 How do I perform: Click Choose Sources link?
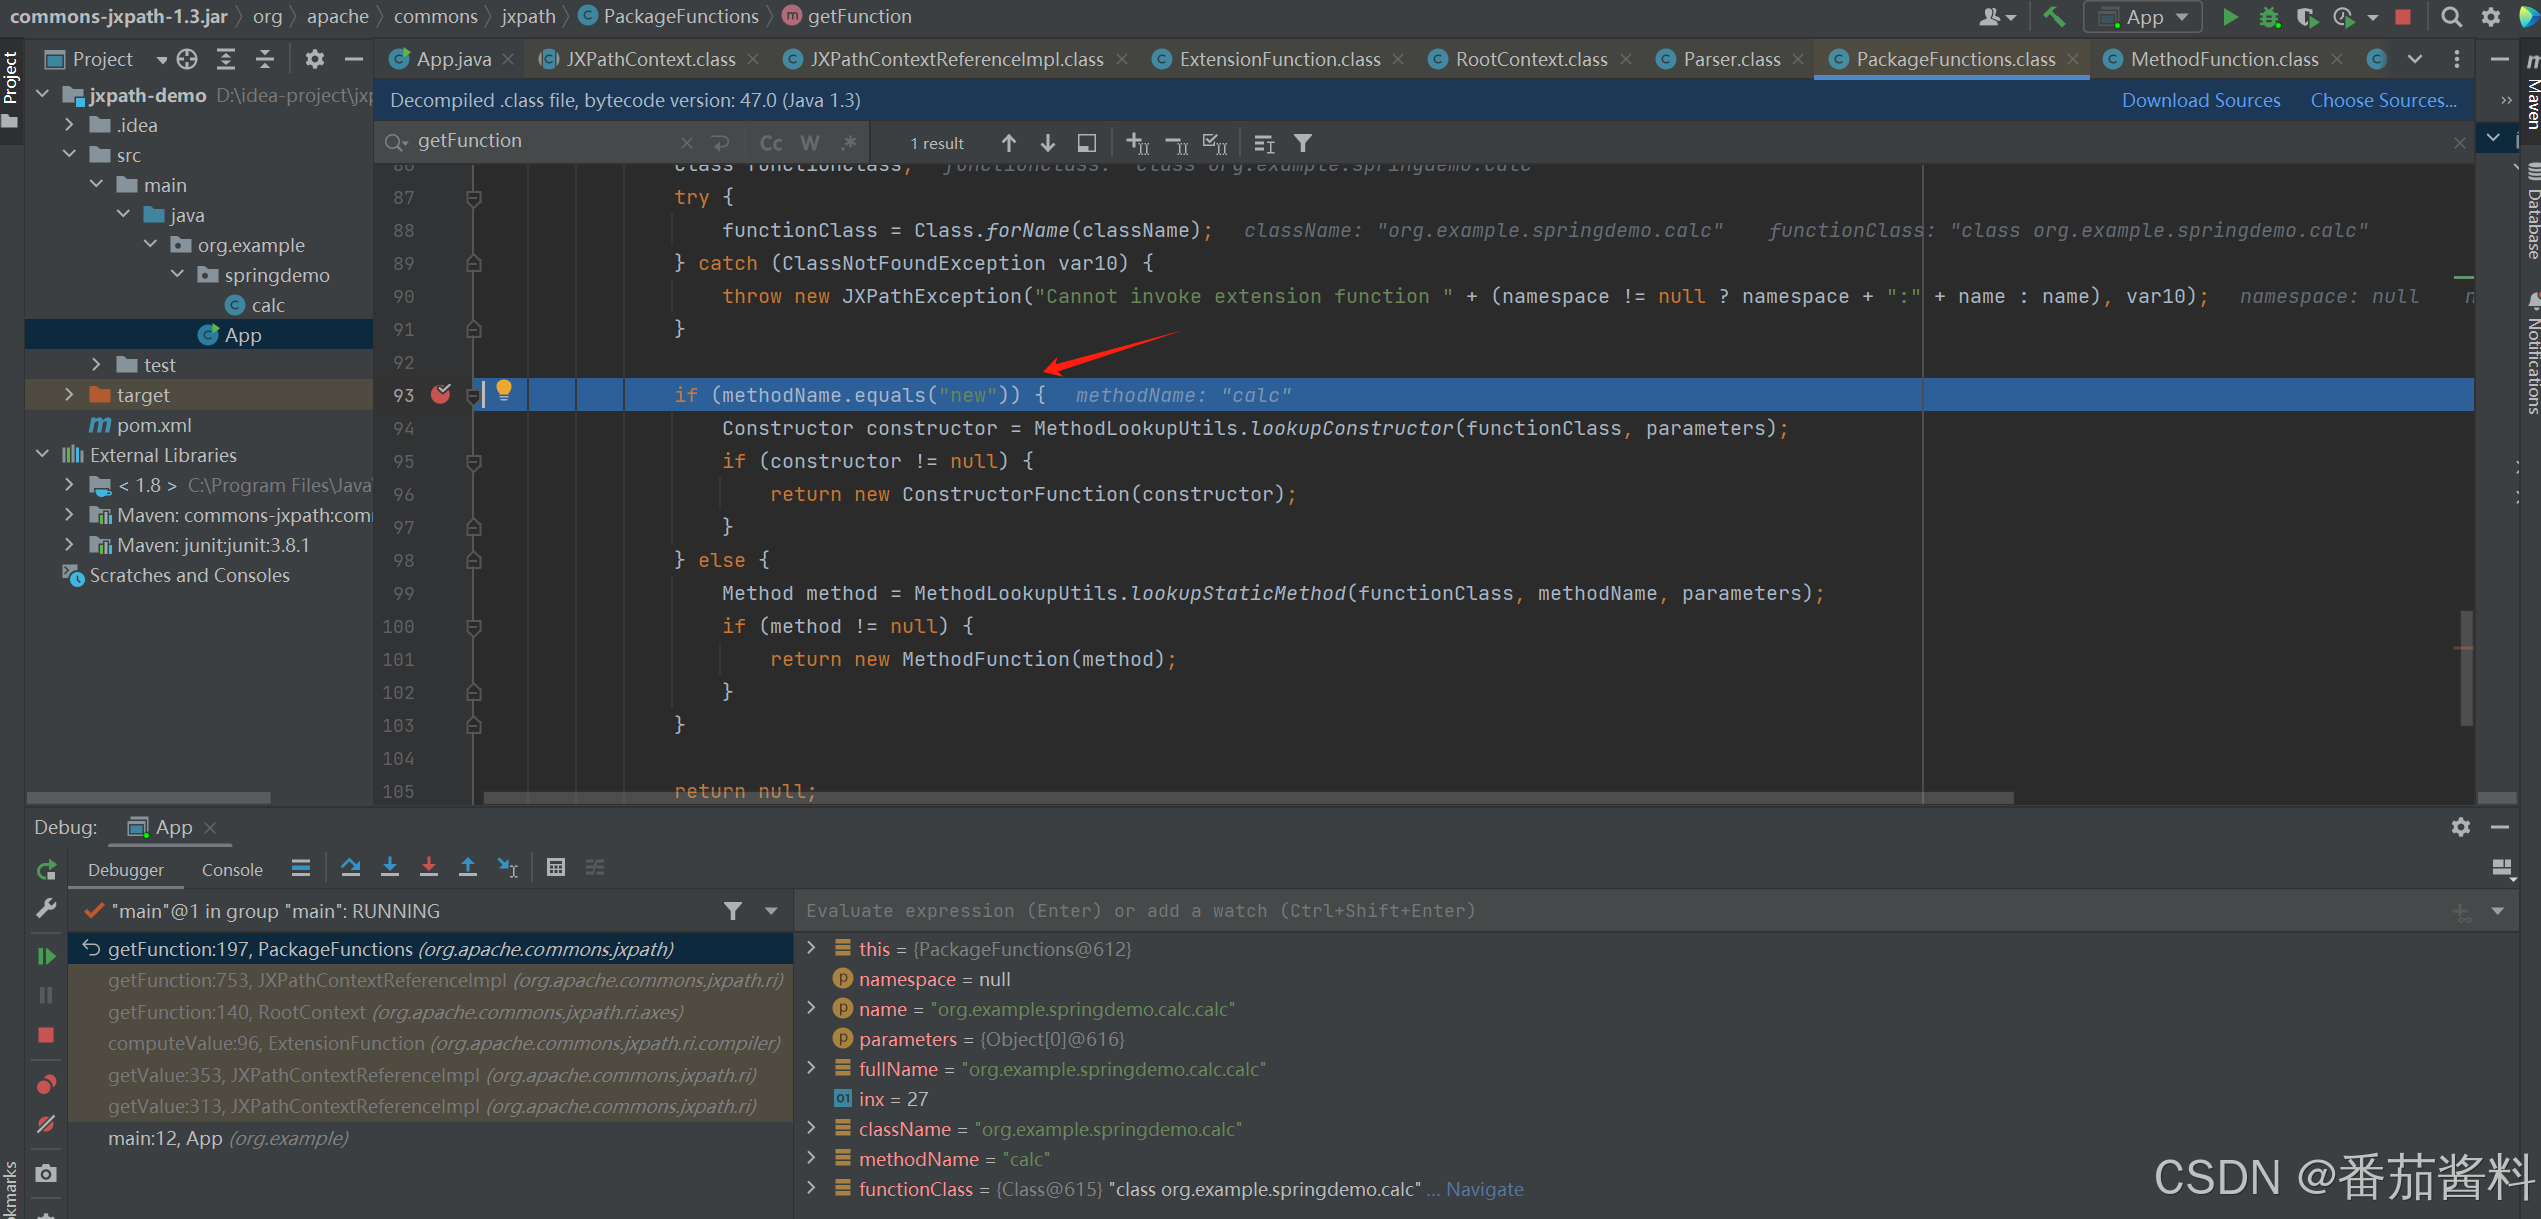pos(2383,100)
